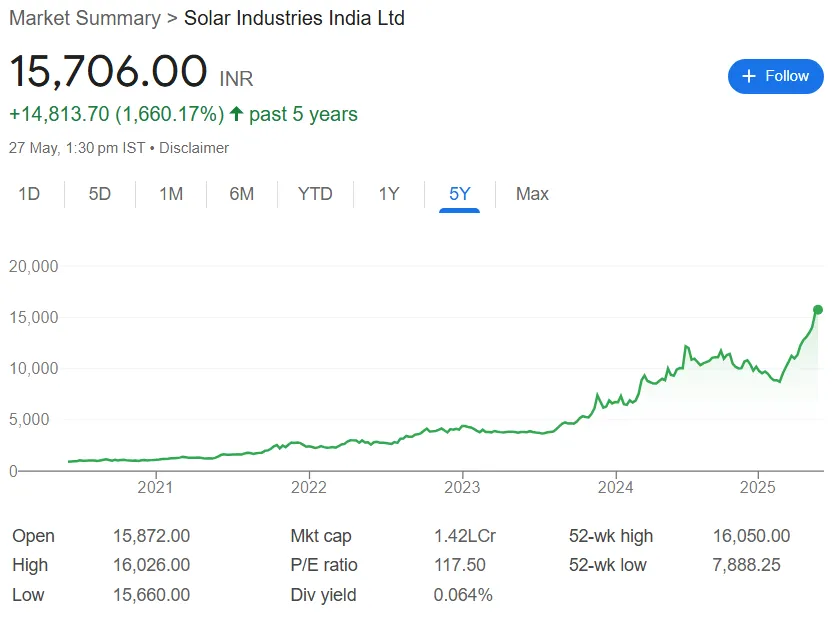Click the 'past 5 years' label
The image size is (840, 620).
point(303,114)
